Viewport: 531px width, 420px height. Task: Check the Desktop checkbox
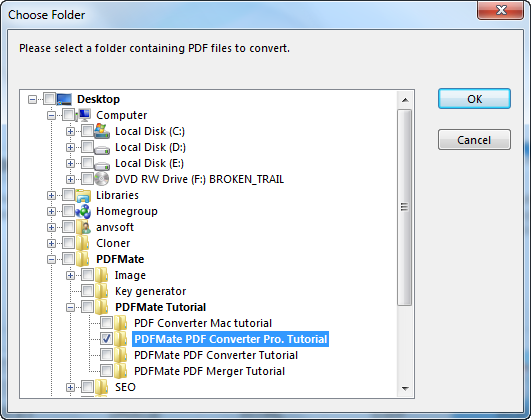[49, 99]
